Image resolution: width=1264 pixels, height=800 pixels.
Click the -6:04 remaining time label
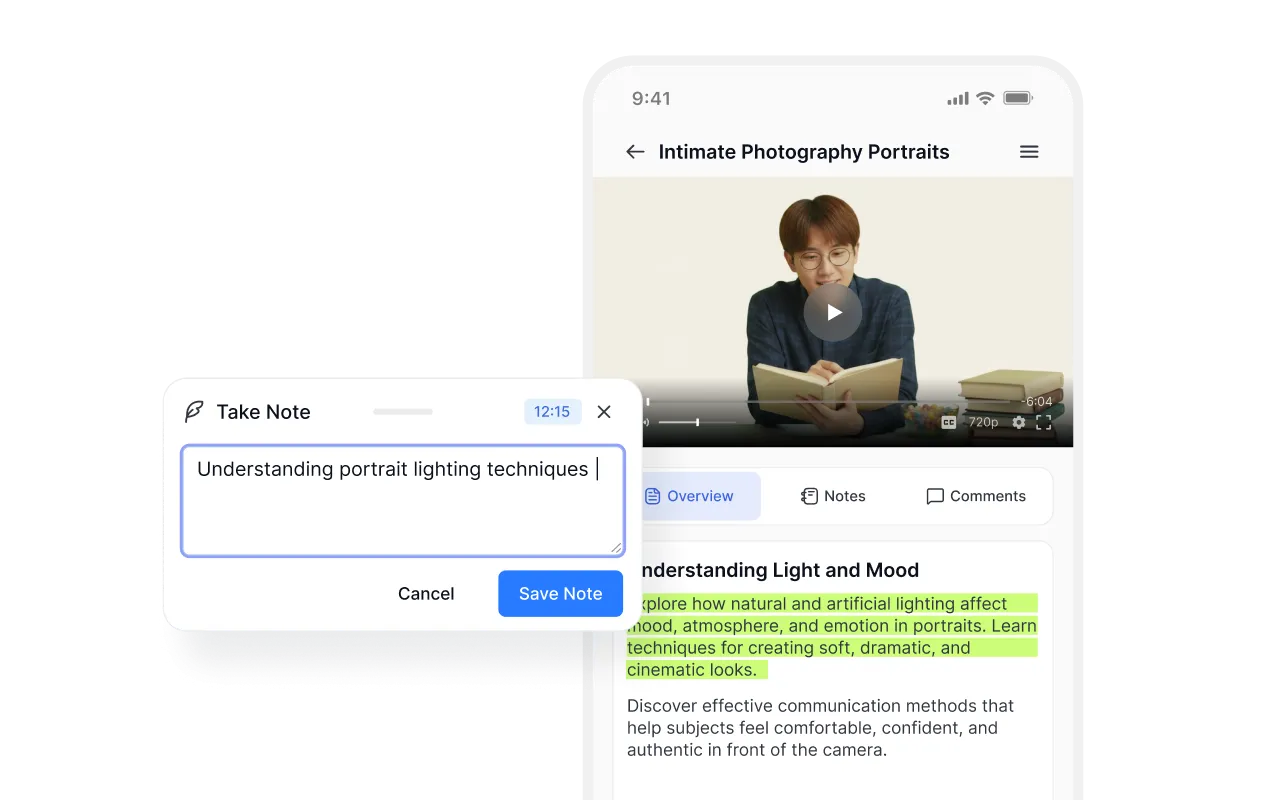[1037, 402]
